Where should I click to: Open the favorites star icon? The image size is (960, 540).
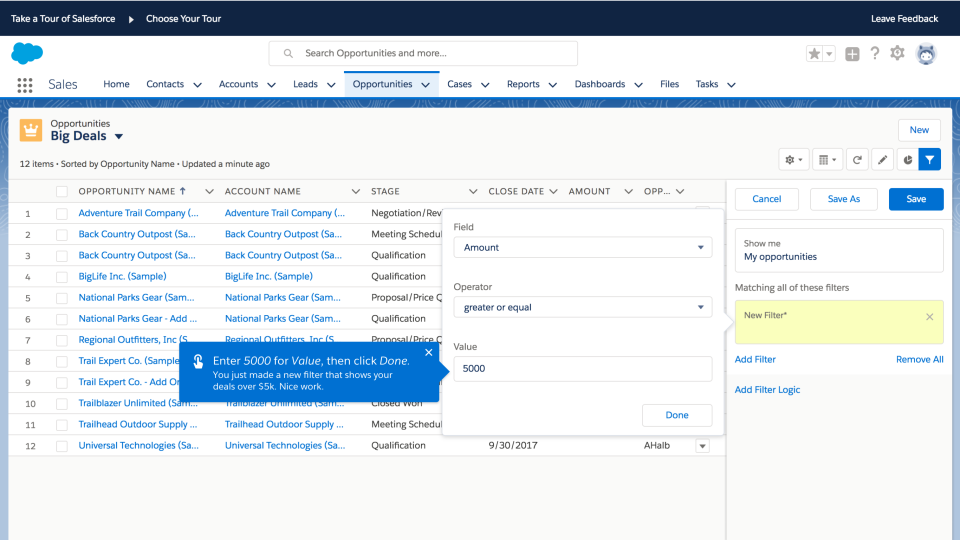pos(814,54)
